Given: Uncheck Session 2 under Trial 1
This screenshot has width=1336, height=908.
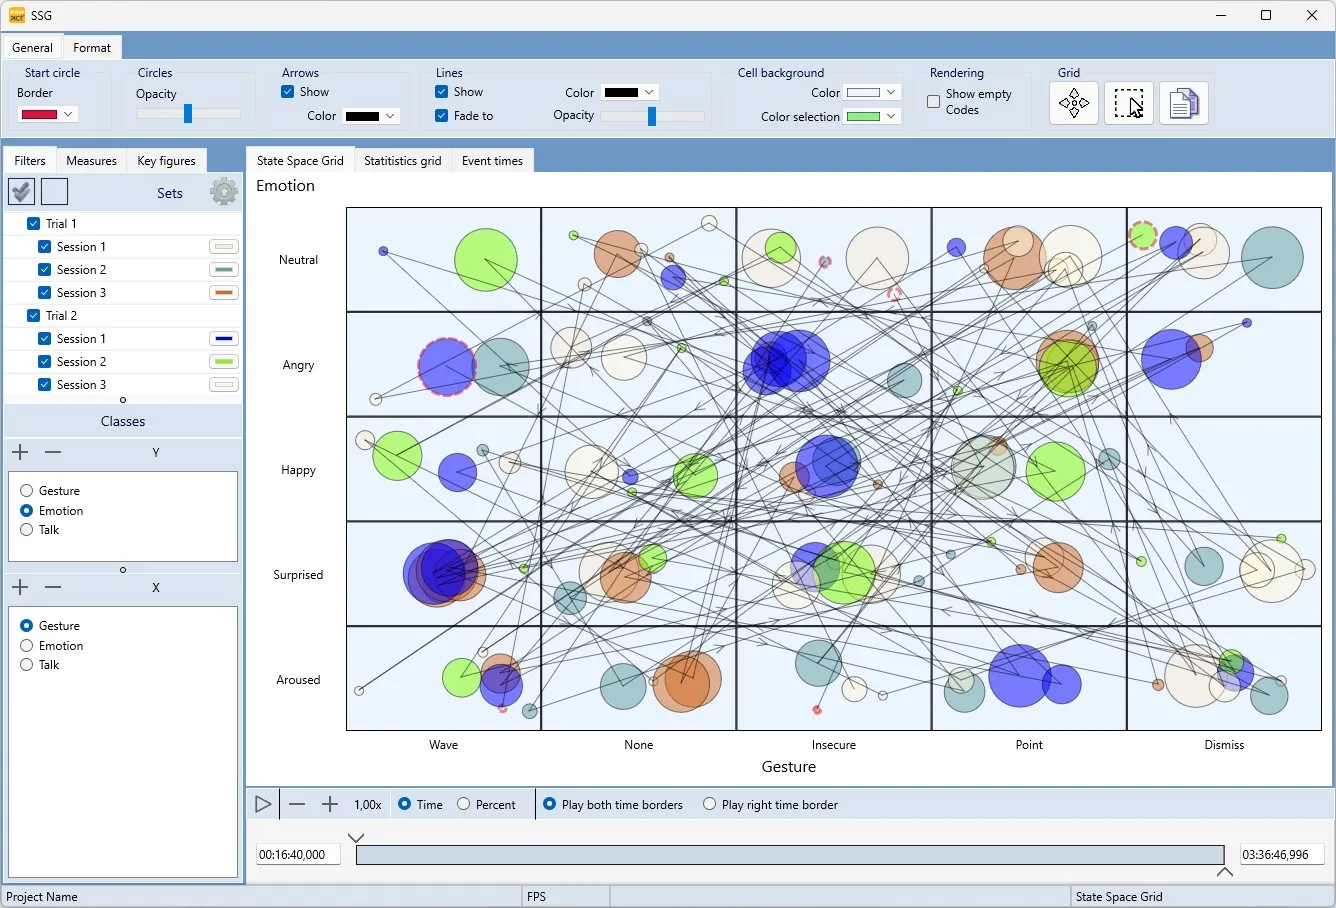Looking at the screenshot, I should tap(44, 269).
